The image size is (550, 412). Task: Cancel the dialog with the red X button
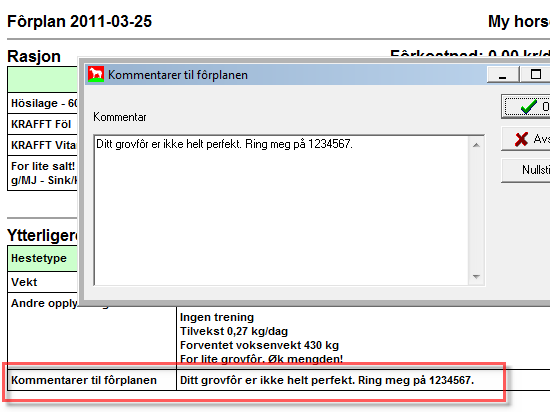point(526,139)
